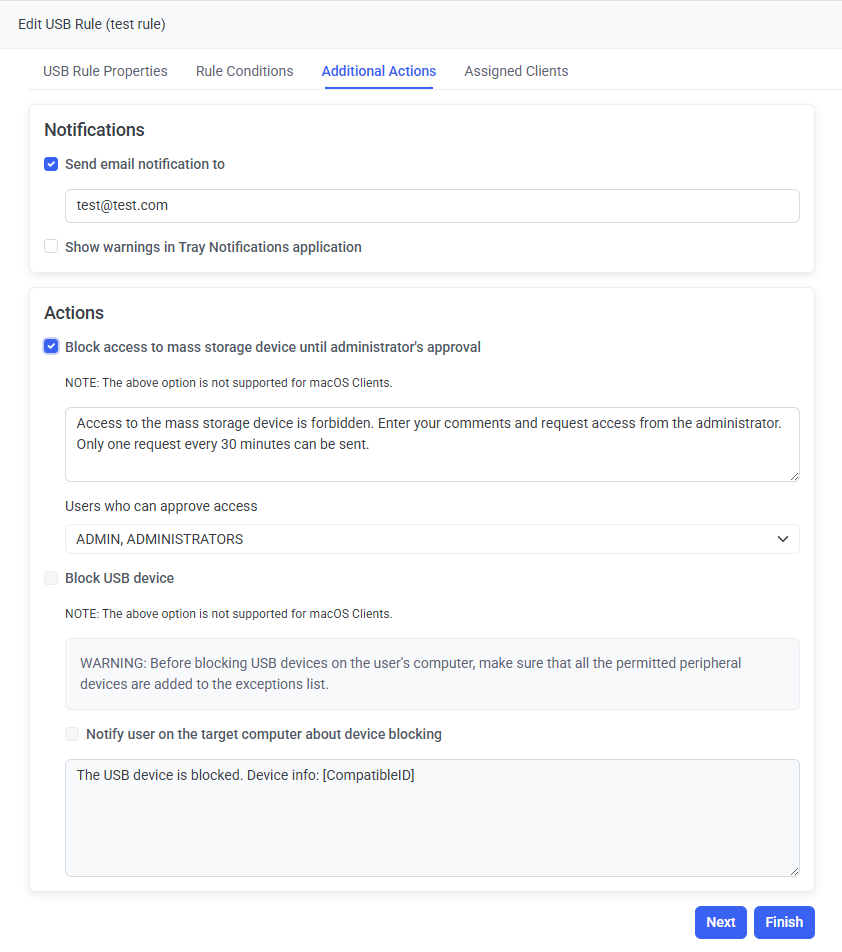Click the email address field with test@test.com
This screenshot has width=842, height=952.
pos(432,206)
